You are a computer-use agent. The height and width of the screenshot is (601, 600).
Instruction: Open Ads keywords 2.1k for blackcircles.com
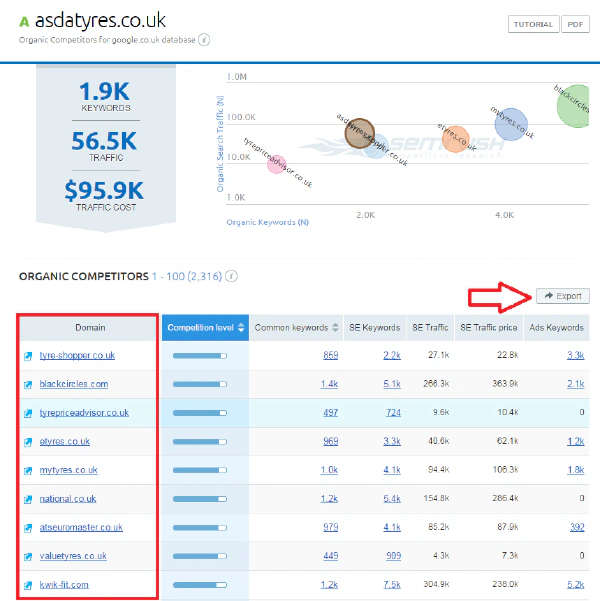[x=575, y=384]
